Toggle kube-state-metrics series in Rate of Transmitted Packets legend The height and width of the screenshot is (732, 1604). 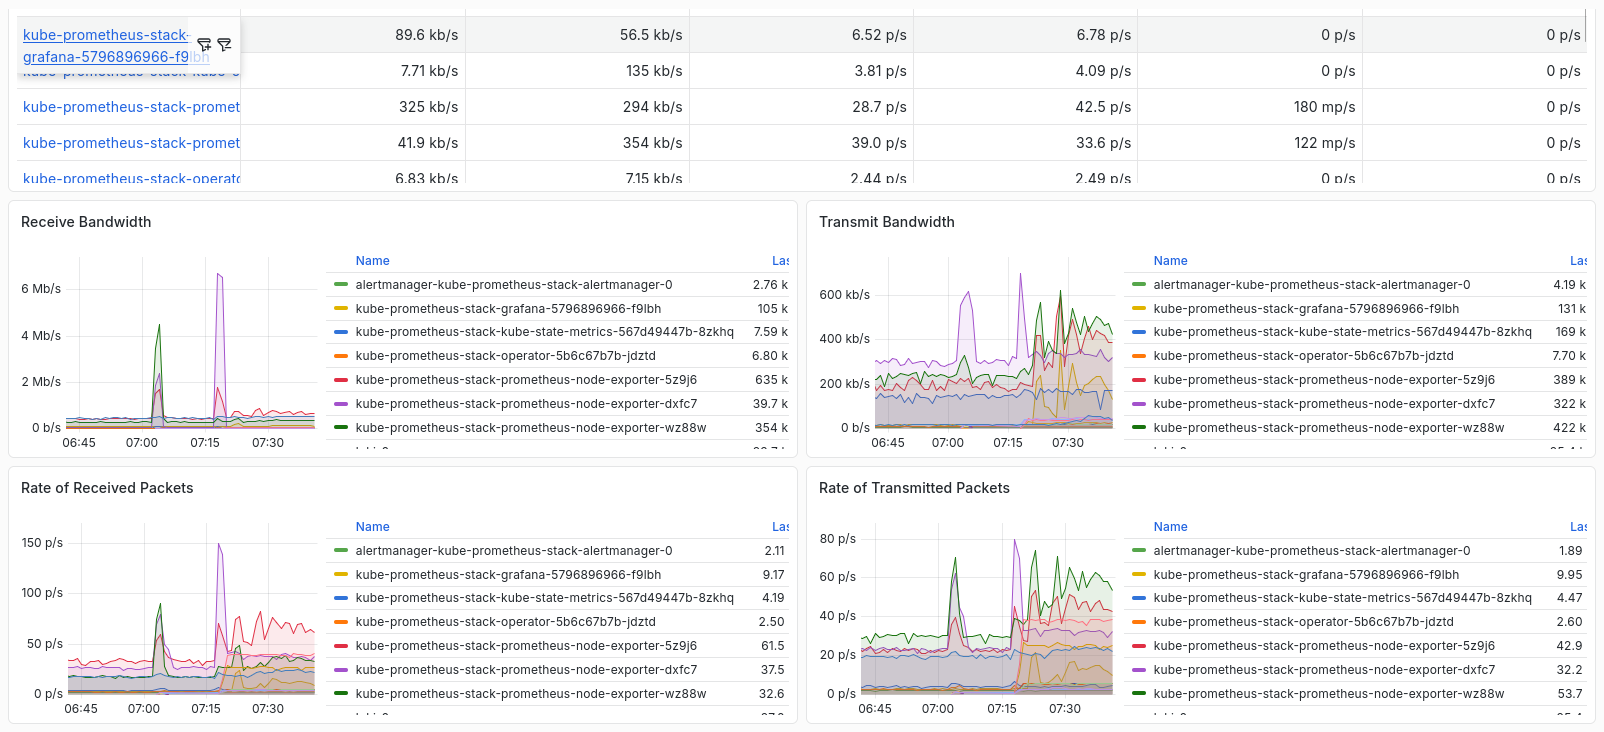tap(1342, 598)
